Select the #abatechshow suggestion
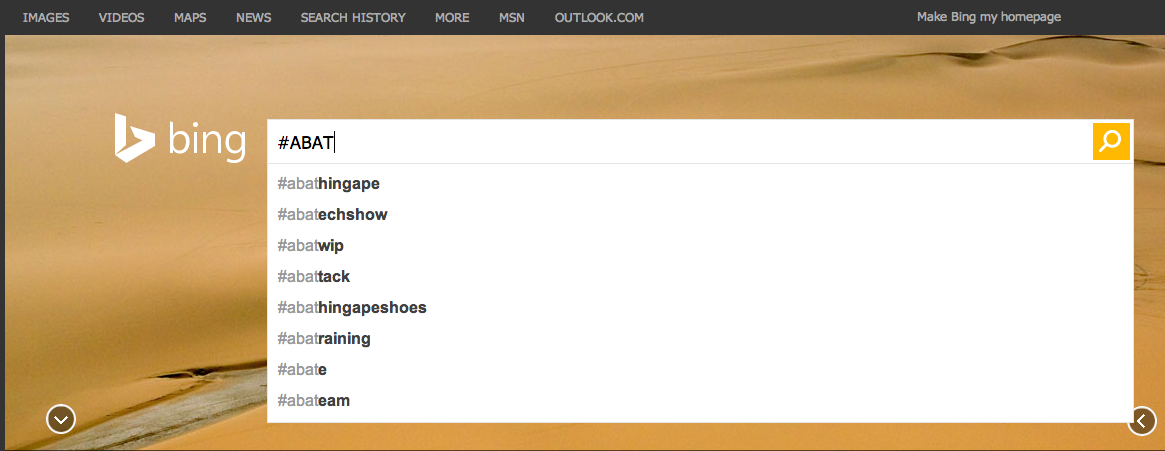The image size is (1165, 451). (700, 215)
